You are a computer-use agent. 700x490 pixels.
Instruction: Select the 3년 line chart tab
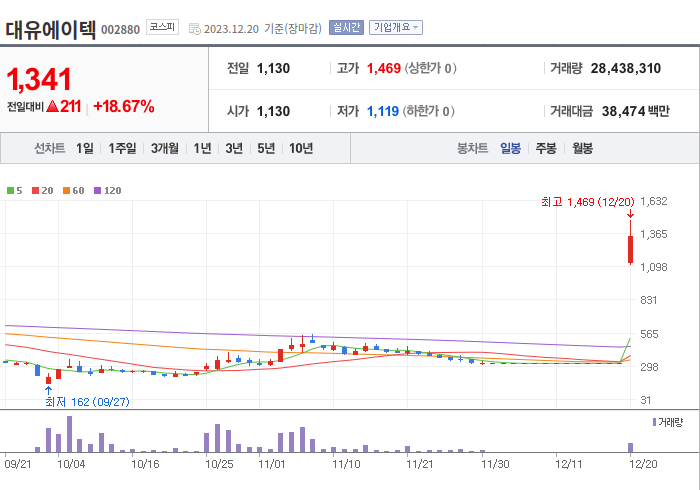click(x=234, y=148)
